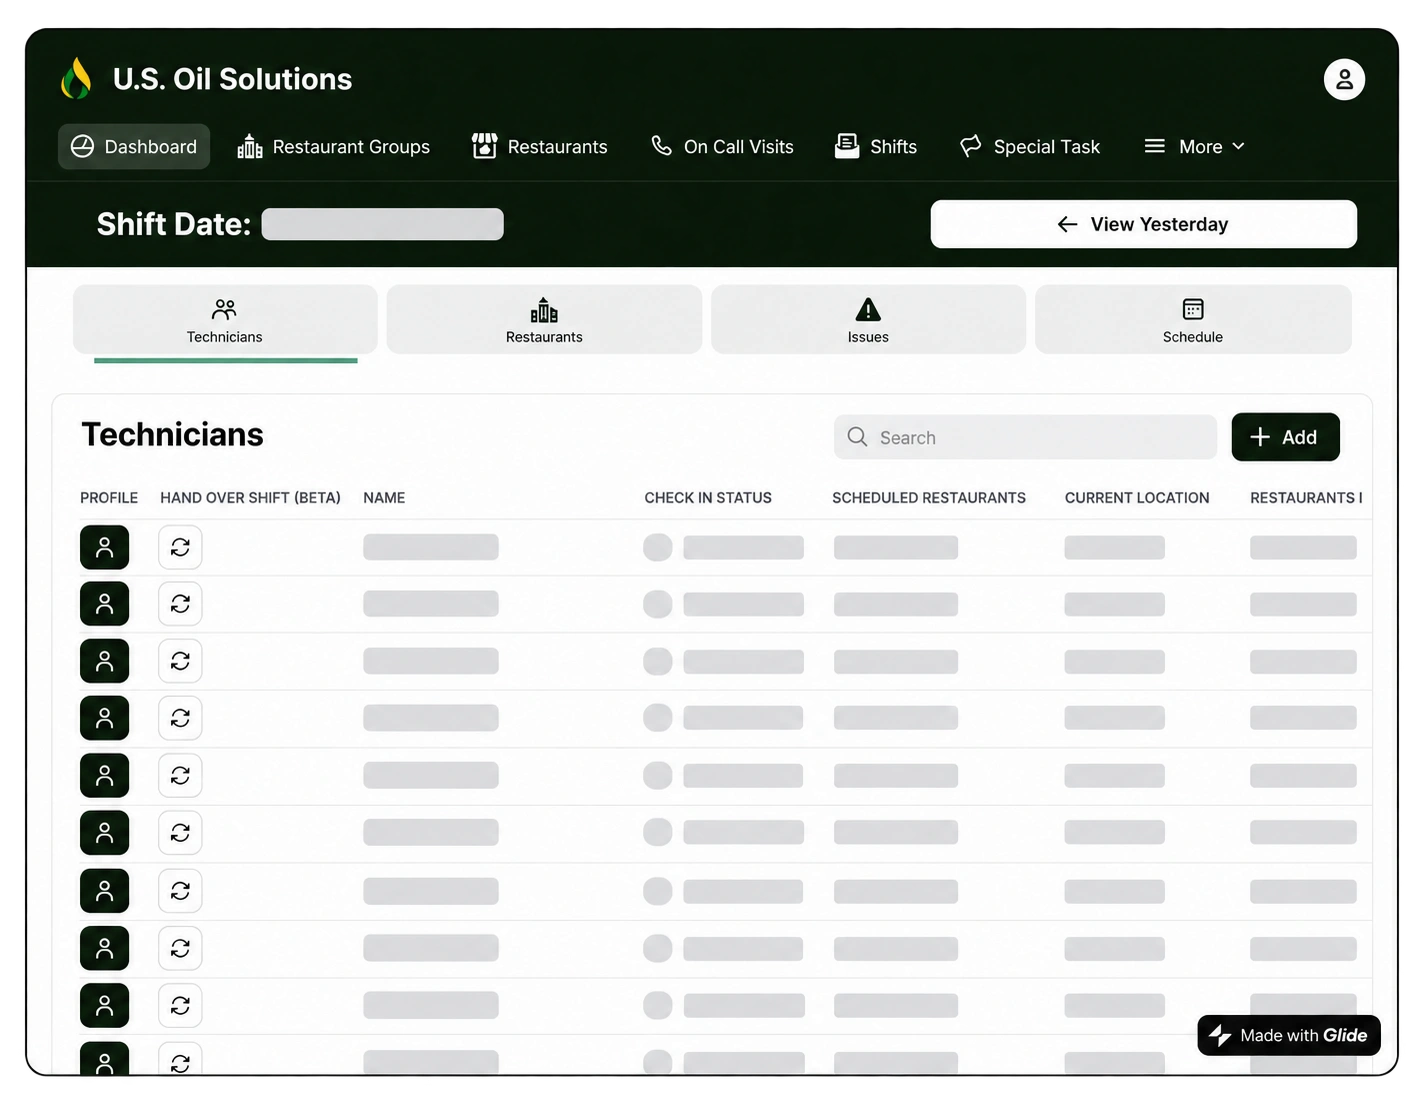This screenshot has height=1105, width=1424.
Task: Open Special Task page
Action: click(x=1030, y=146)
